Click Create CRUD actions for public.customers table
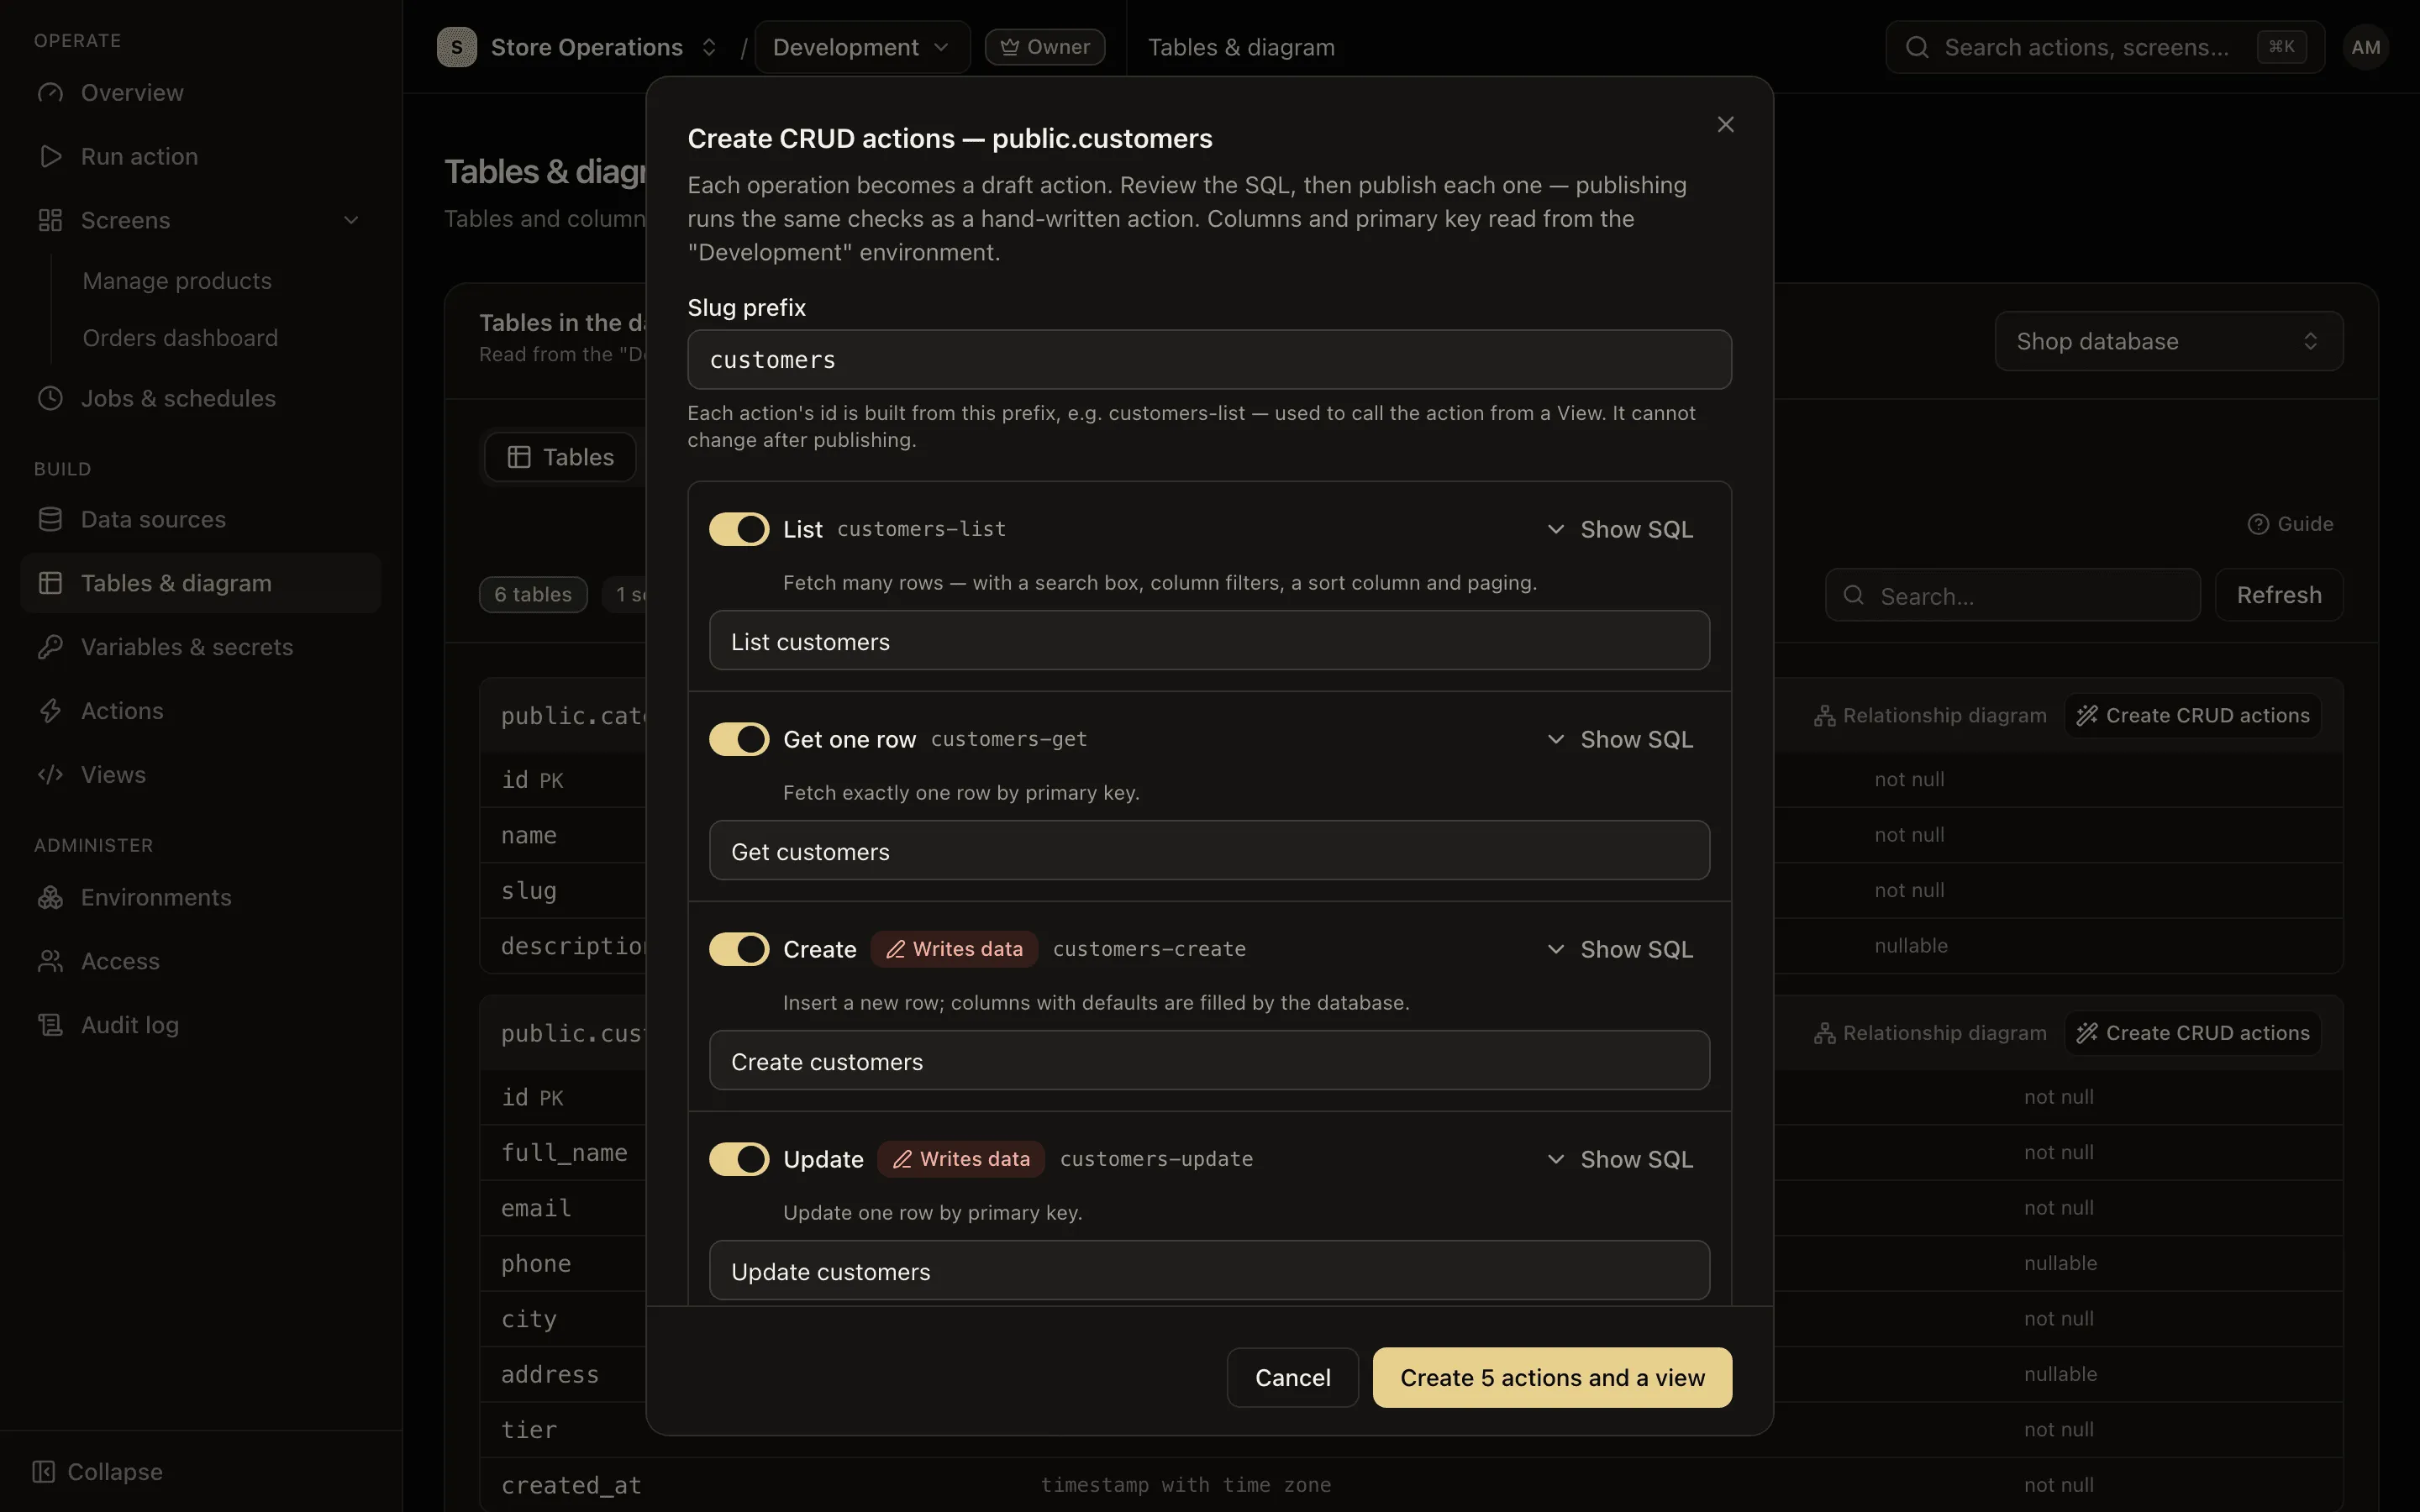The width and height of the screenshot is (2420, 1512). (x=2193, y=1033)
